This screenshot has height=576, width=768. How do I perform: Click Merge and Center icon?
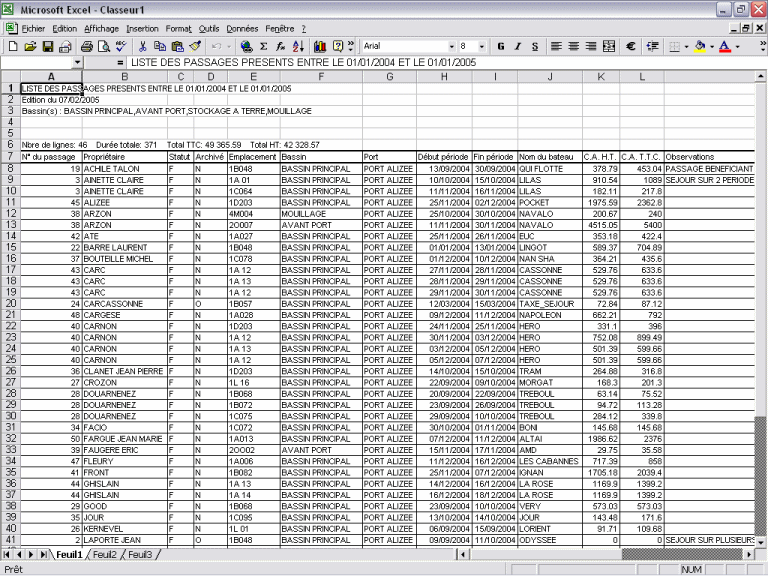pos(609,47)
